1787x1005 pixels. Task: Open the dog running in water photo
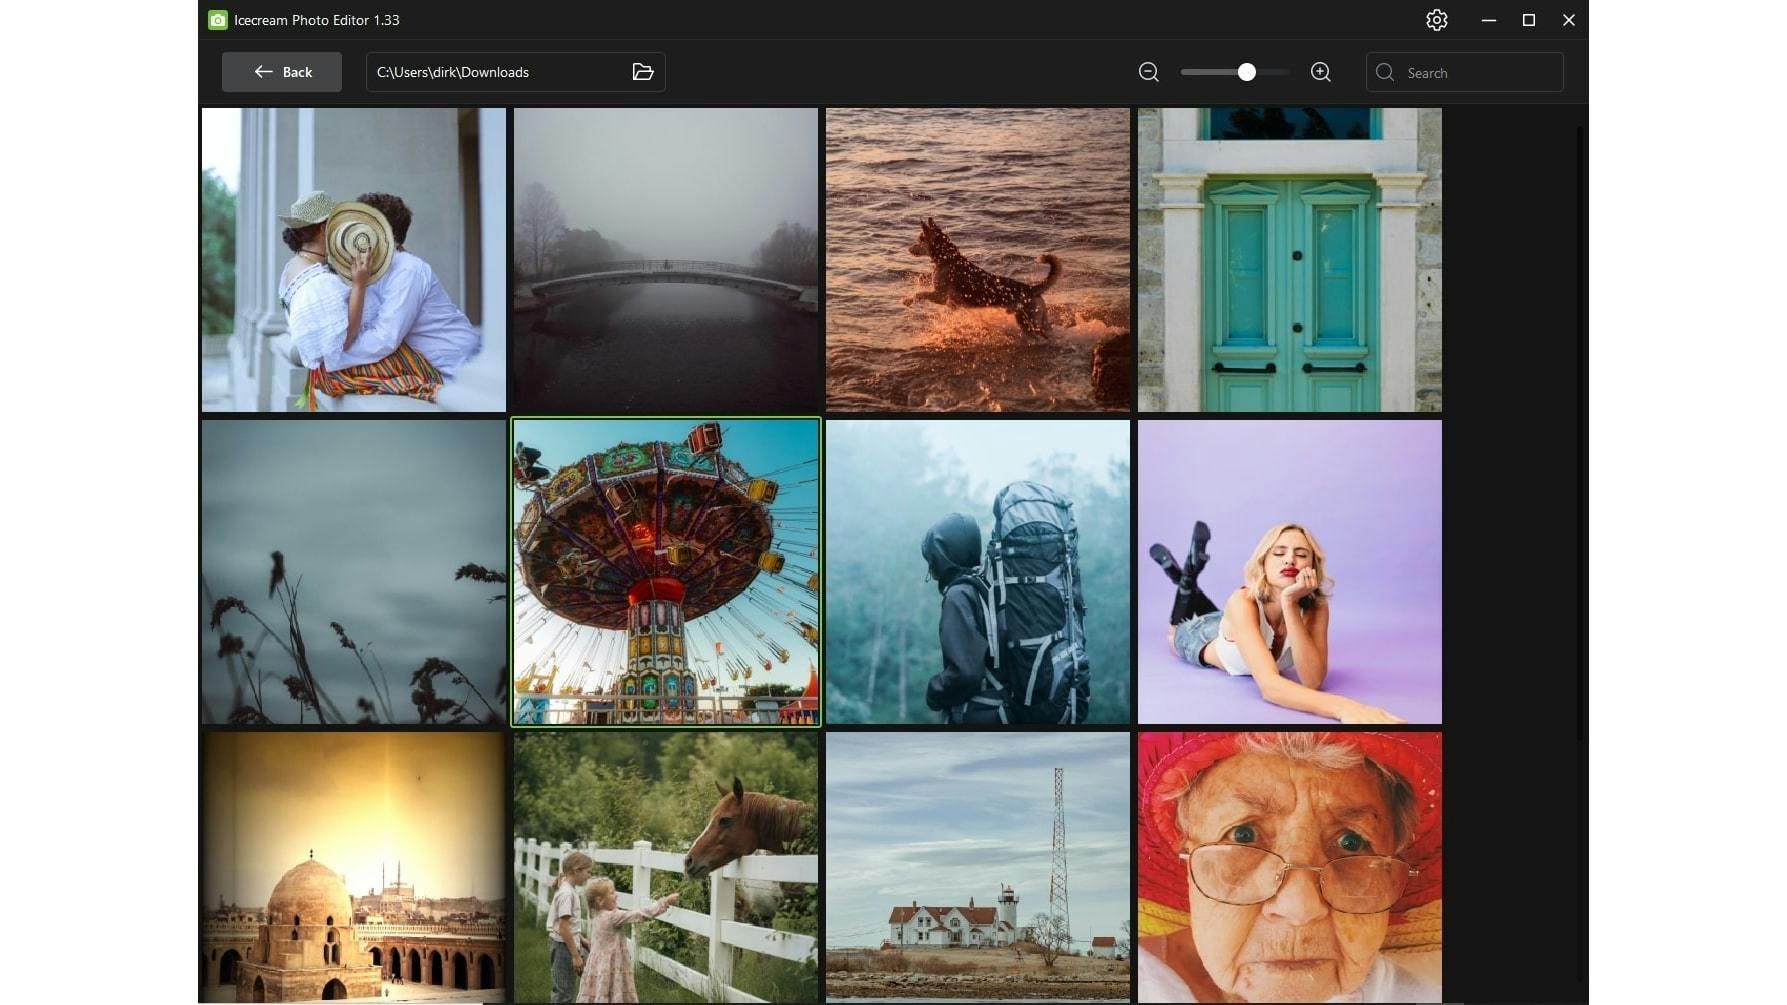pos(978,260)
